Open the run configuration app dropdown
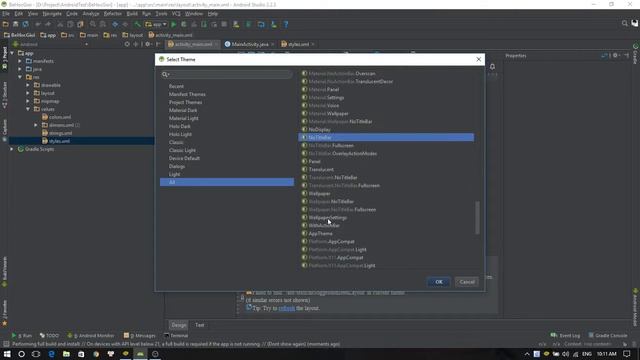The width and height of the screenshot is (640, 360). pos(156,24)
